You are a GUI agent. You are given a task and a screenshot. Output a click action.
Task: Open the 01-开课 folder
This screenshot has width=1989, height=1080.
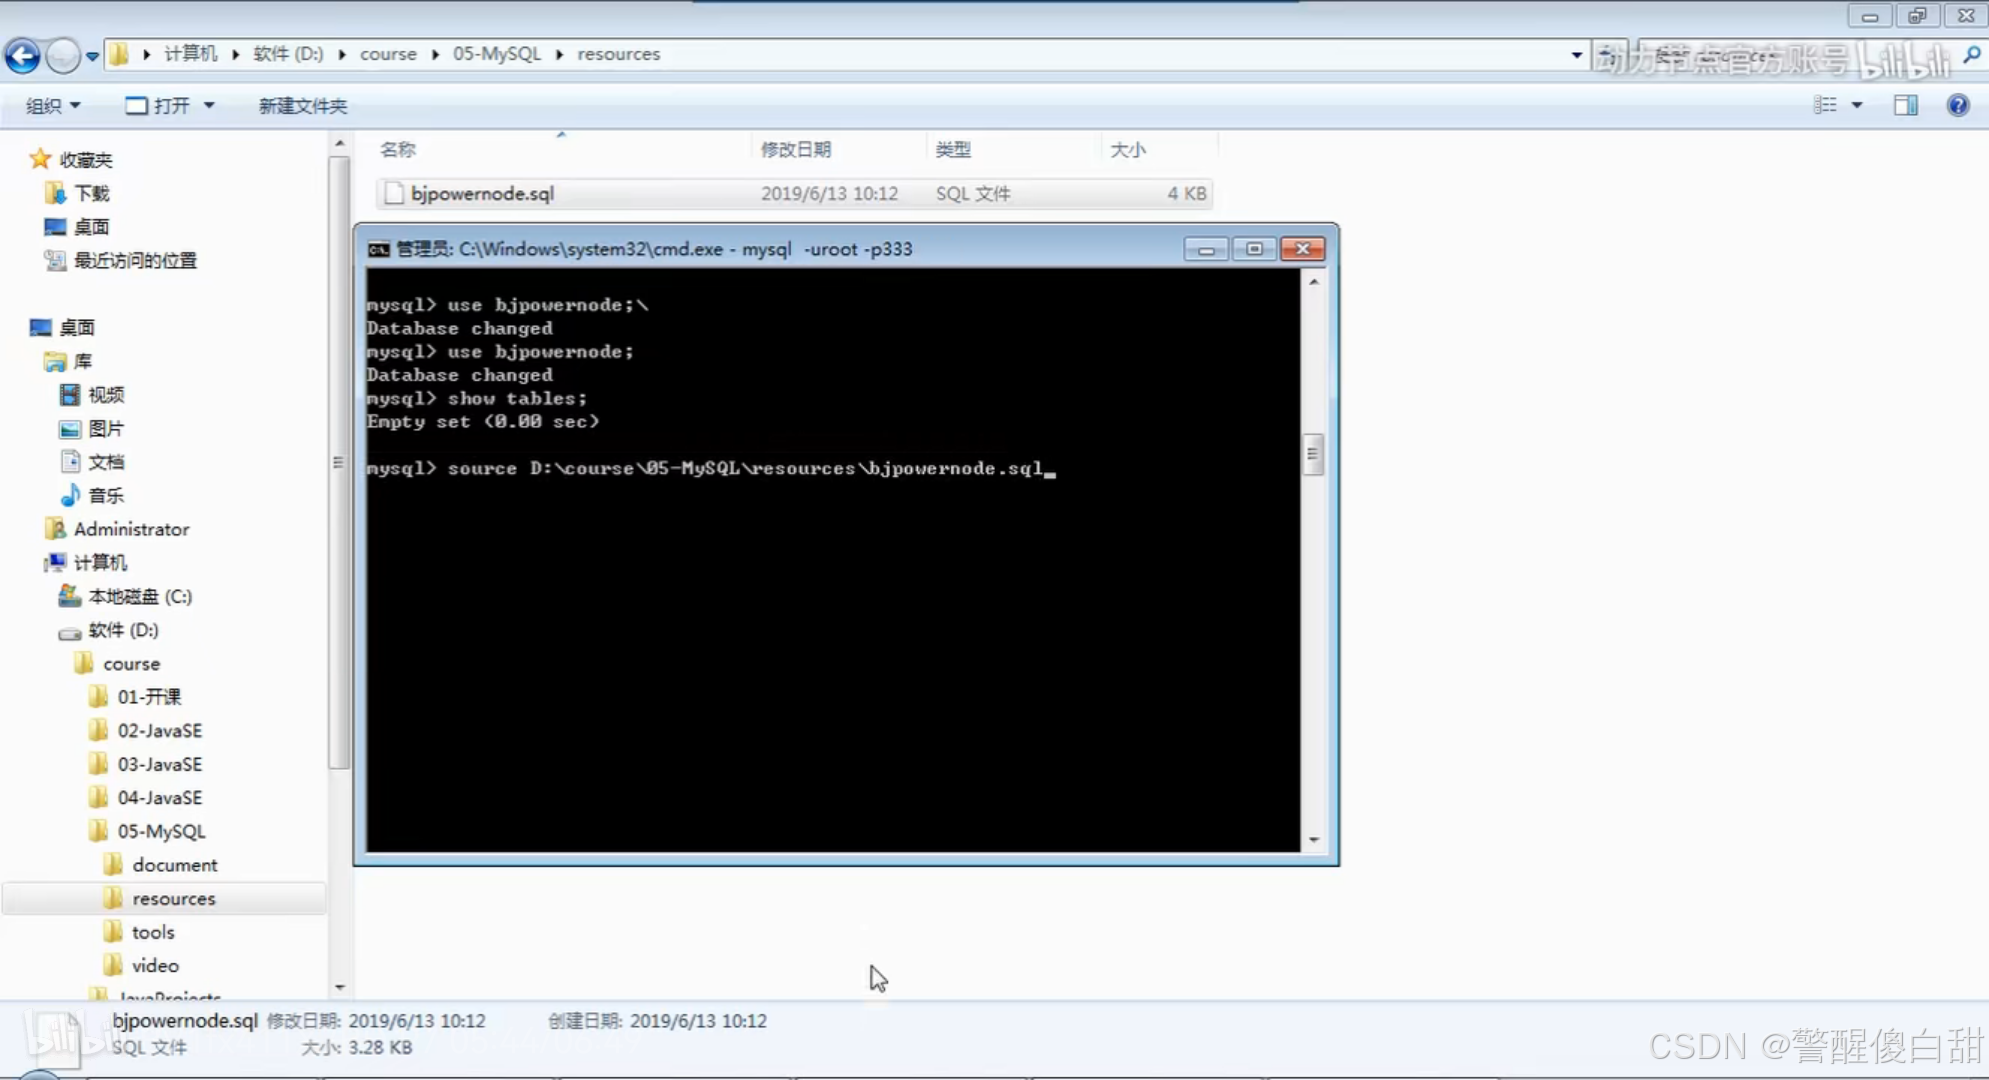(149, 697)
